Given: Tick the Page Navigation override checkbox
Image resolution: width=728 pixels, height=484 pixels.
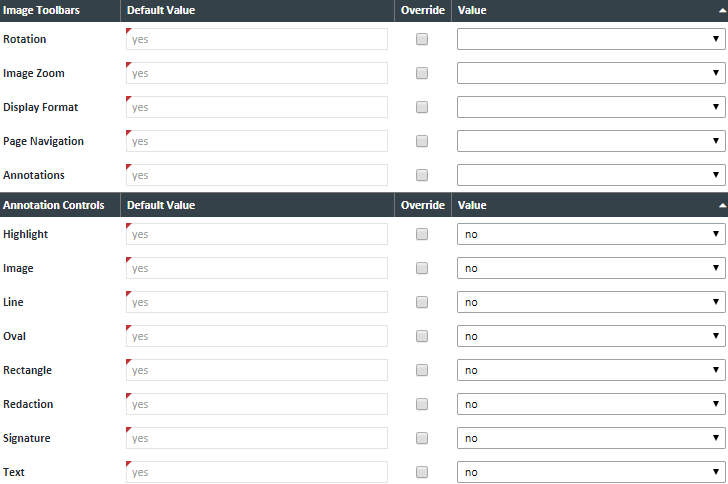Looking at the screenshot, I should pos(422,141).
